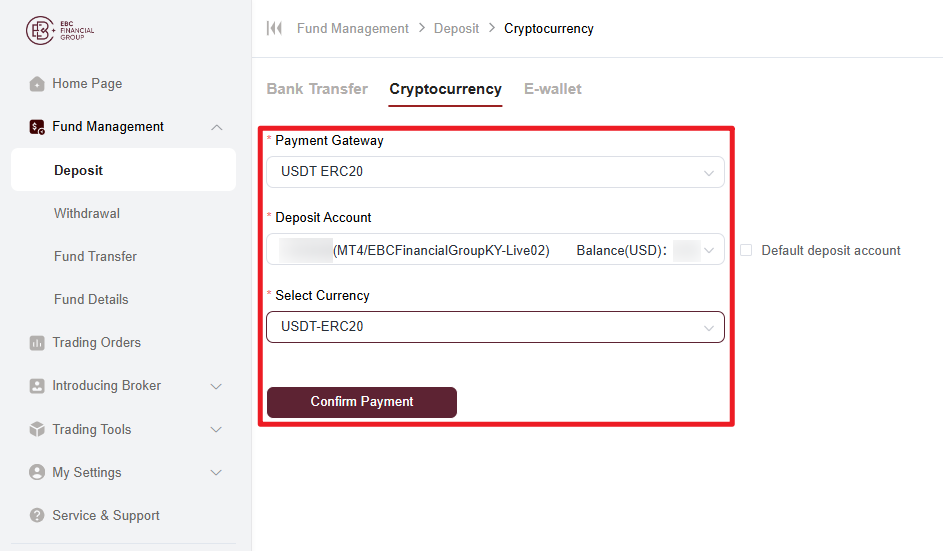
Task: Click the Introducing Broker person icon
Action: [37, 386]
